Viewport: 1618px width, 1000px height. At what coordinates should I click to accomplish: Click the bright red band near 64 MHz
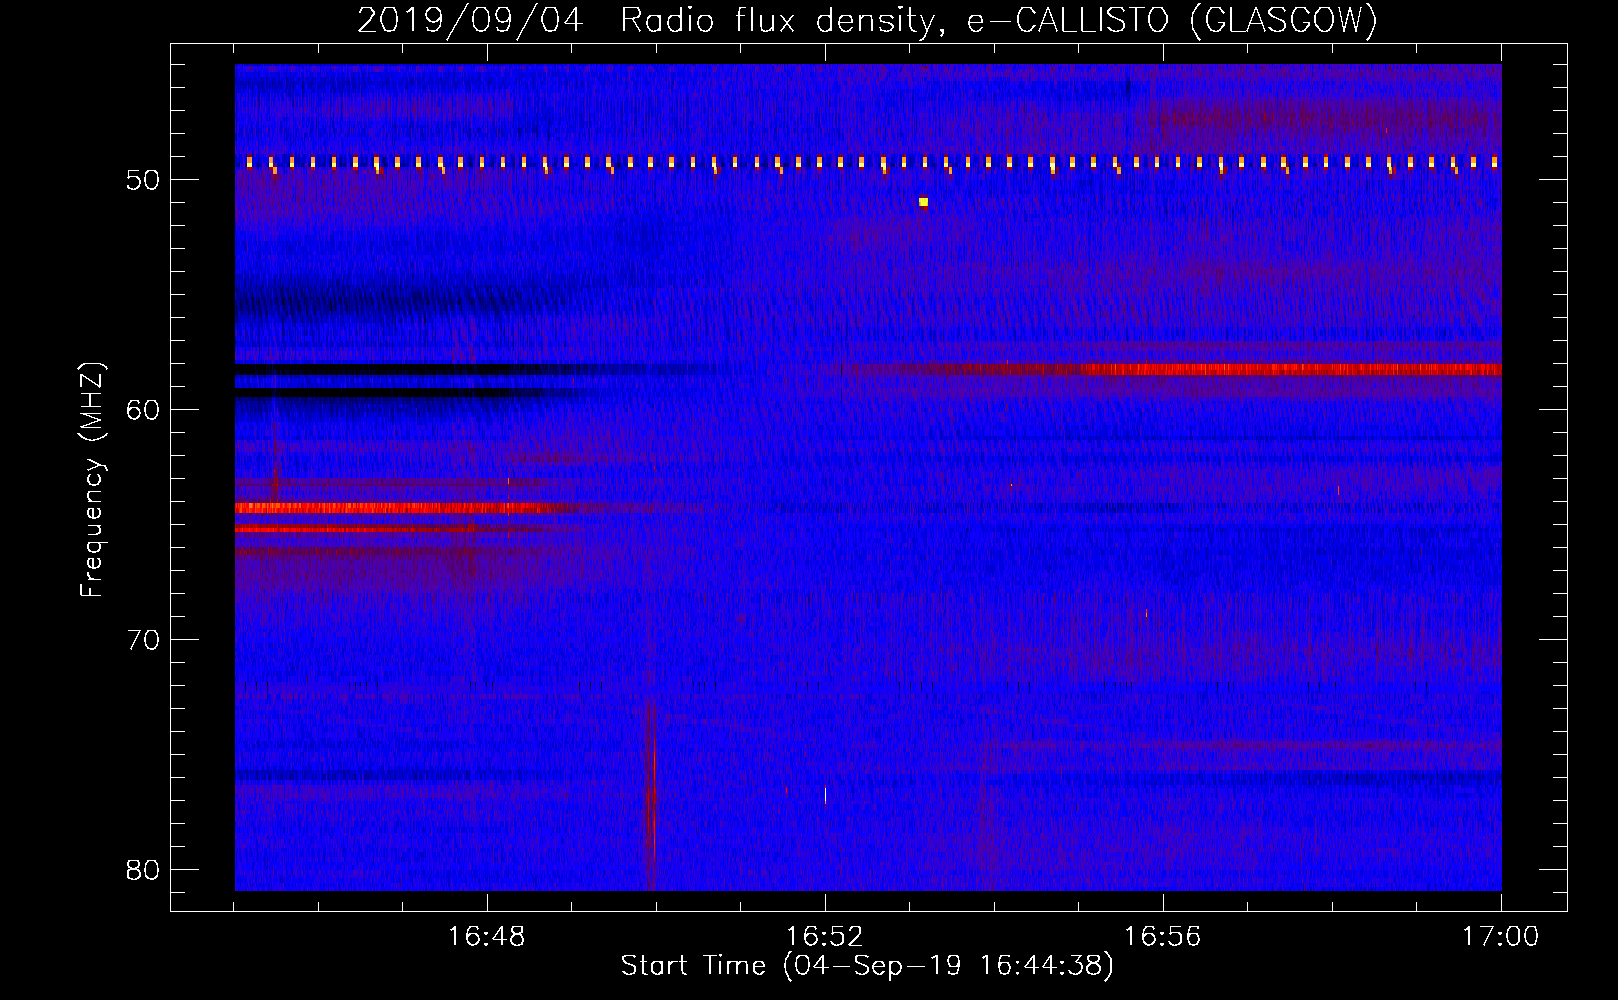click(x=395, y=508)
